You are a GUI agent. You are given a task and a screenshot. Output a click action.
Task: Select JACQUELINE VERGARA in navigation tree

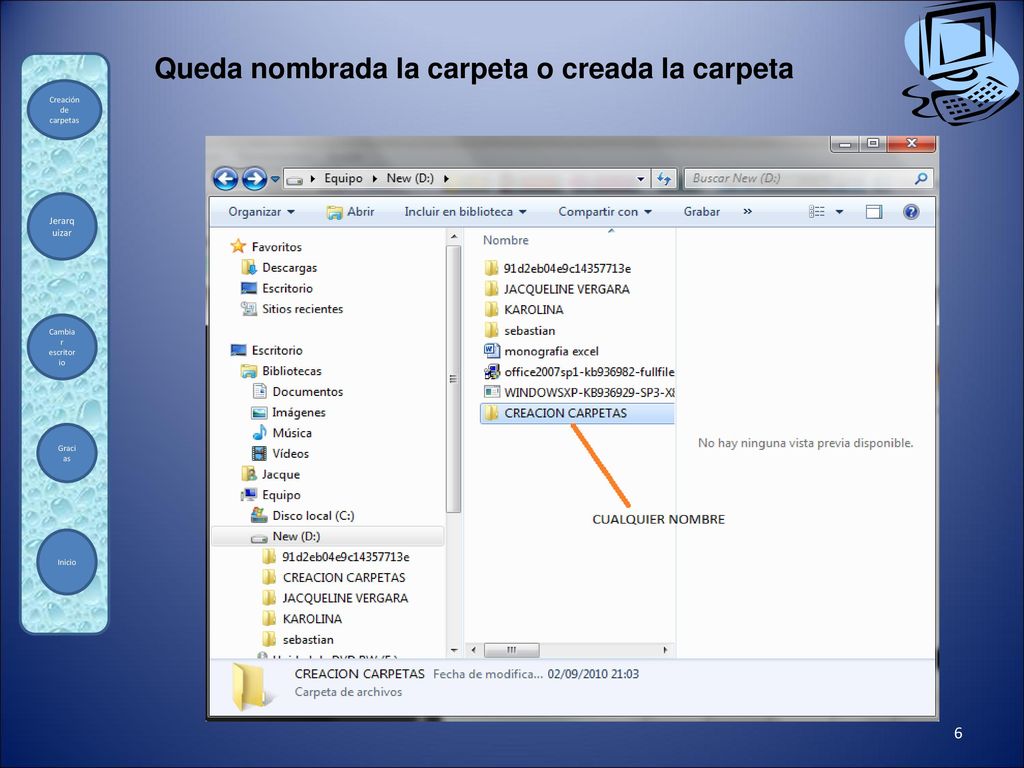pos(335,598)
